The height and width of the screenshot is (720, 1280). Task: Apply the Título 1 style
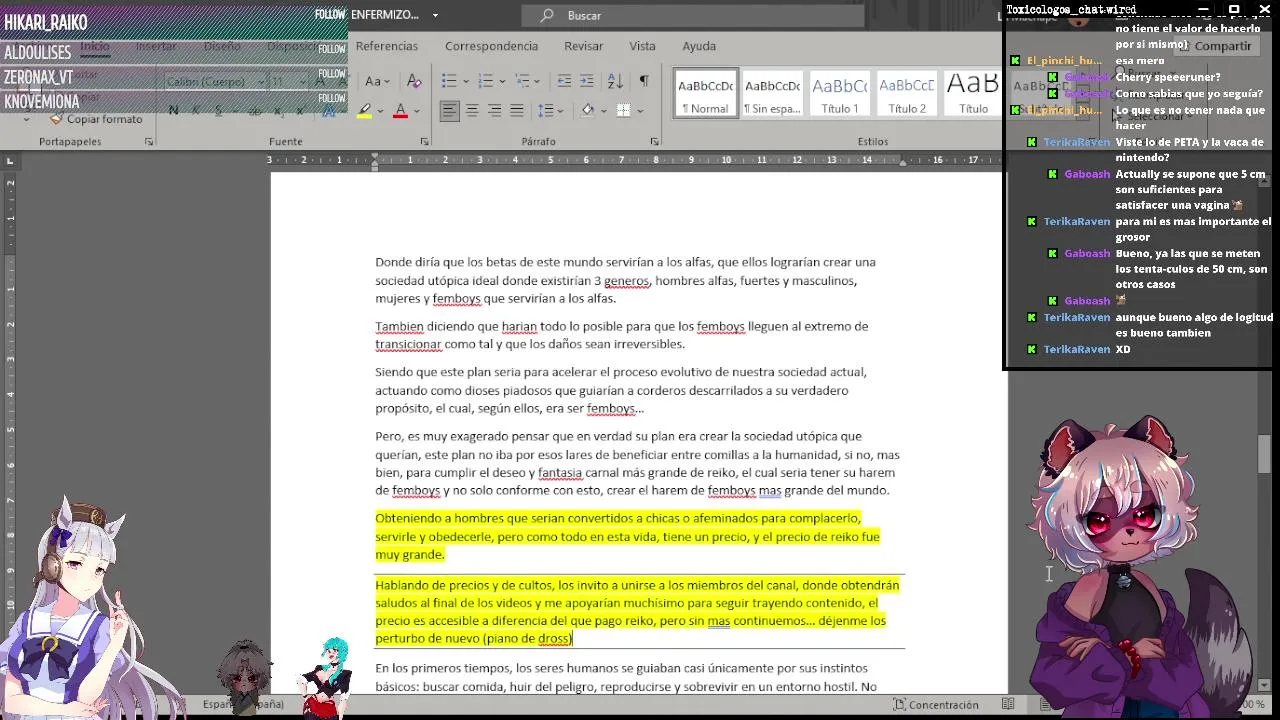tap(839, 93)
